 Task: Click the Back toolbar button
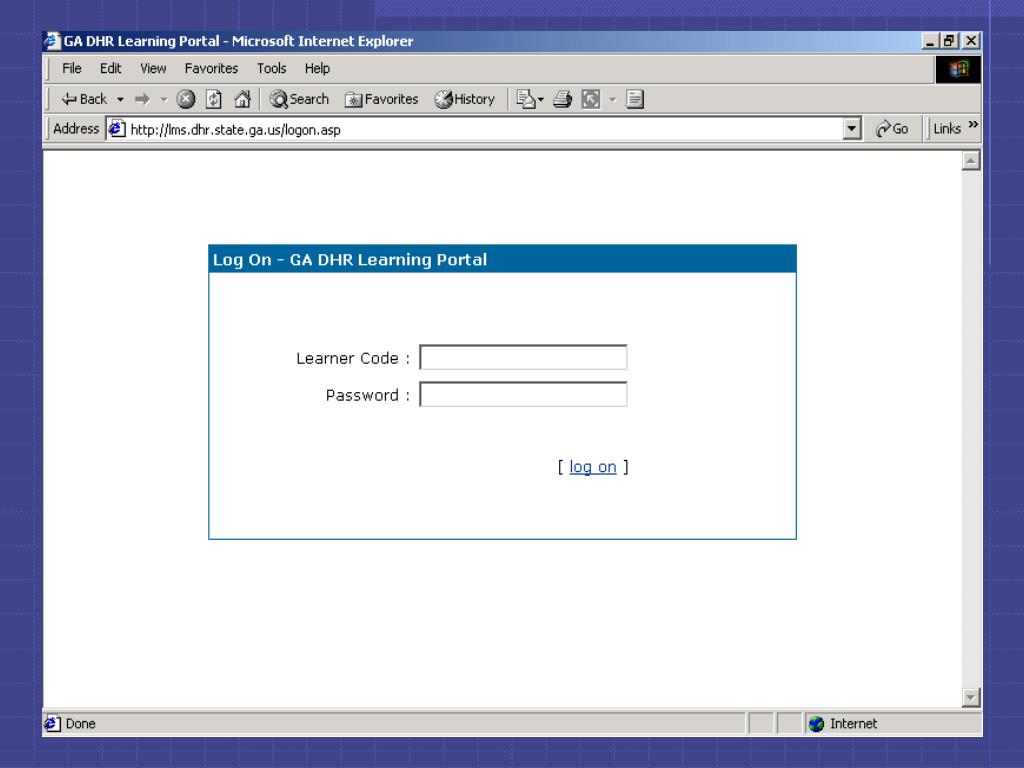point(84,99)
